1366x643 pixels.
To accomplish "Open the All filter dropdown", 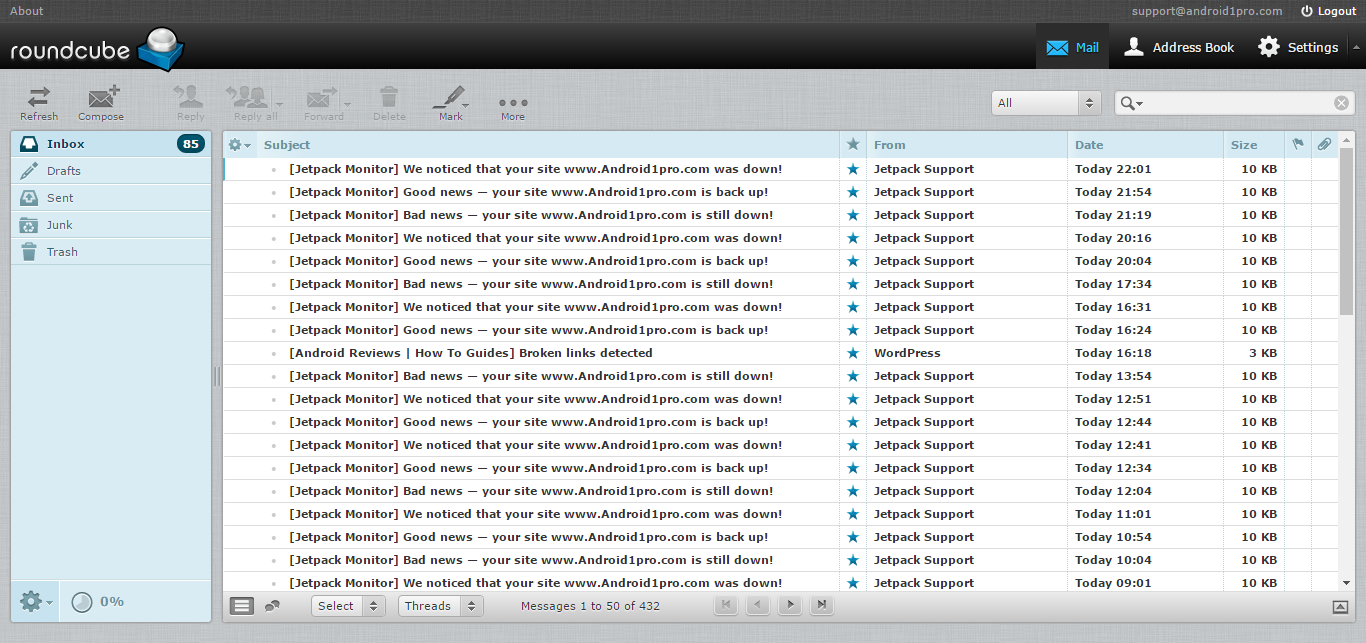I will [1046, 103].
